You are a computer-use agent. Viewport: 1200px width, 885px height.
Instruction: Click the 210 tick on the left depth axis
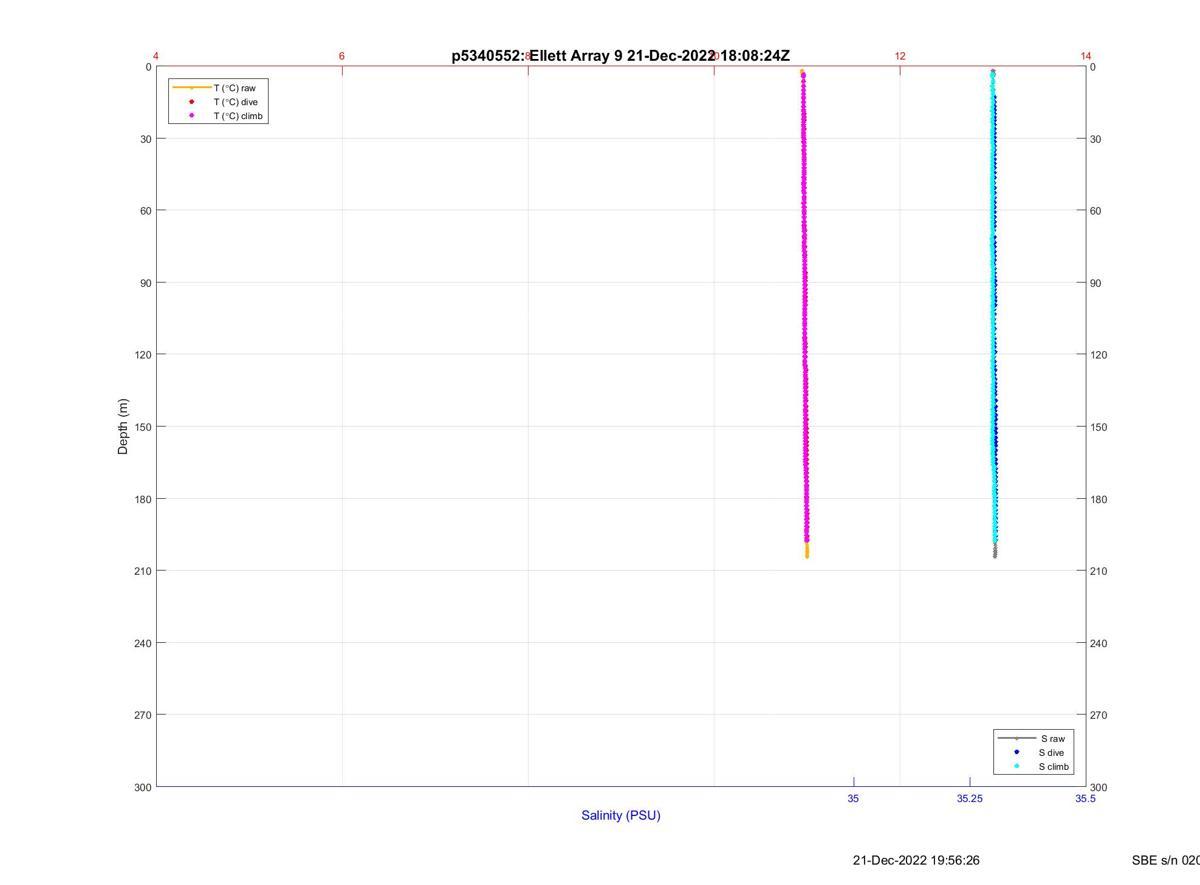(x=142, y=571)
